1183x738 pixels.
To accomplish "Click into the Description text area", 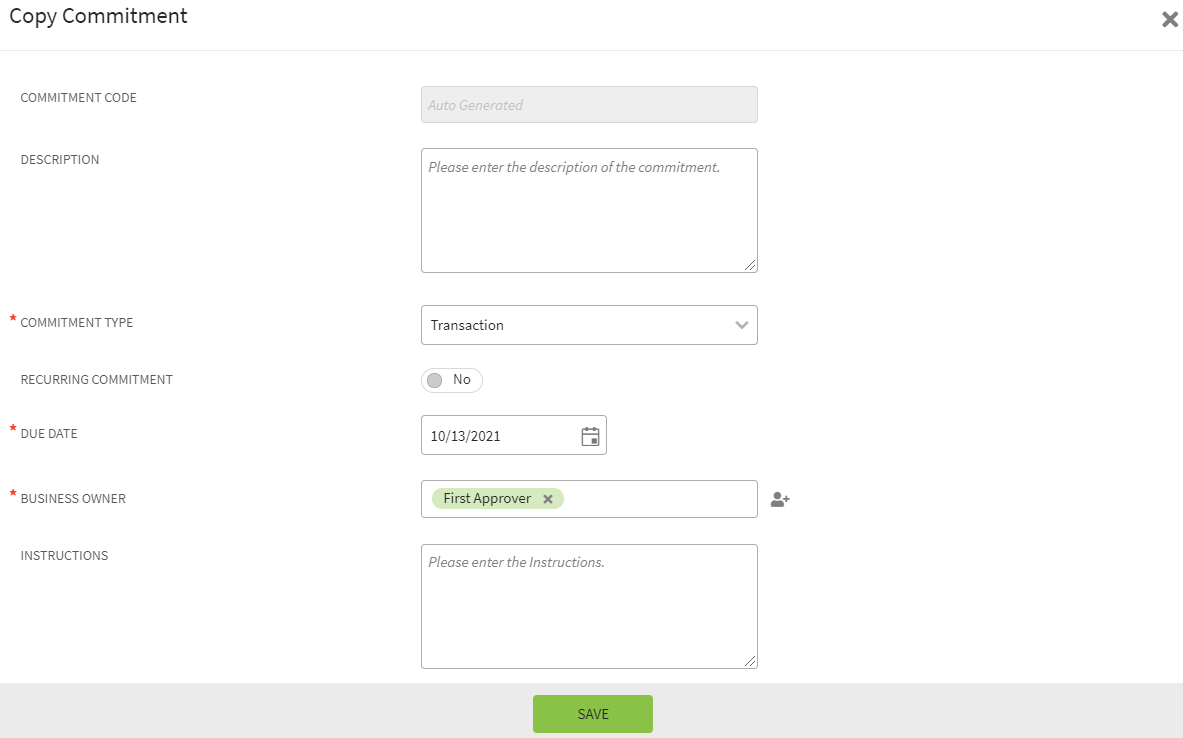I will [589, 210].
